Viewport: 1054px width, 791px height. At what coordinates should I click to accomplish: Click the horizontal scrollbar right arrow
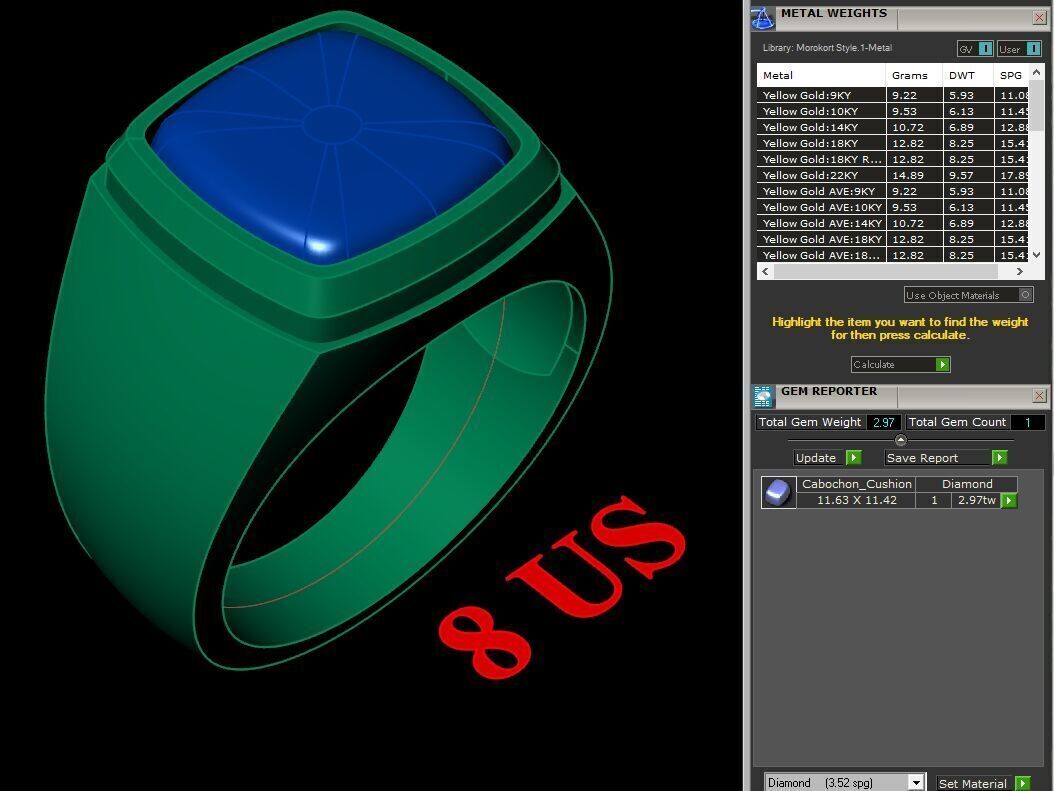pos(1019,272)
